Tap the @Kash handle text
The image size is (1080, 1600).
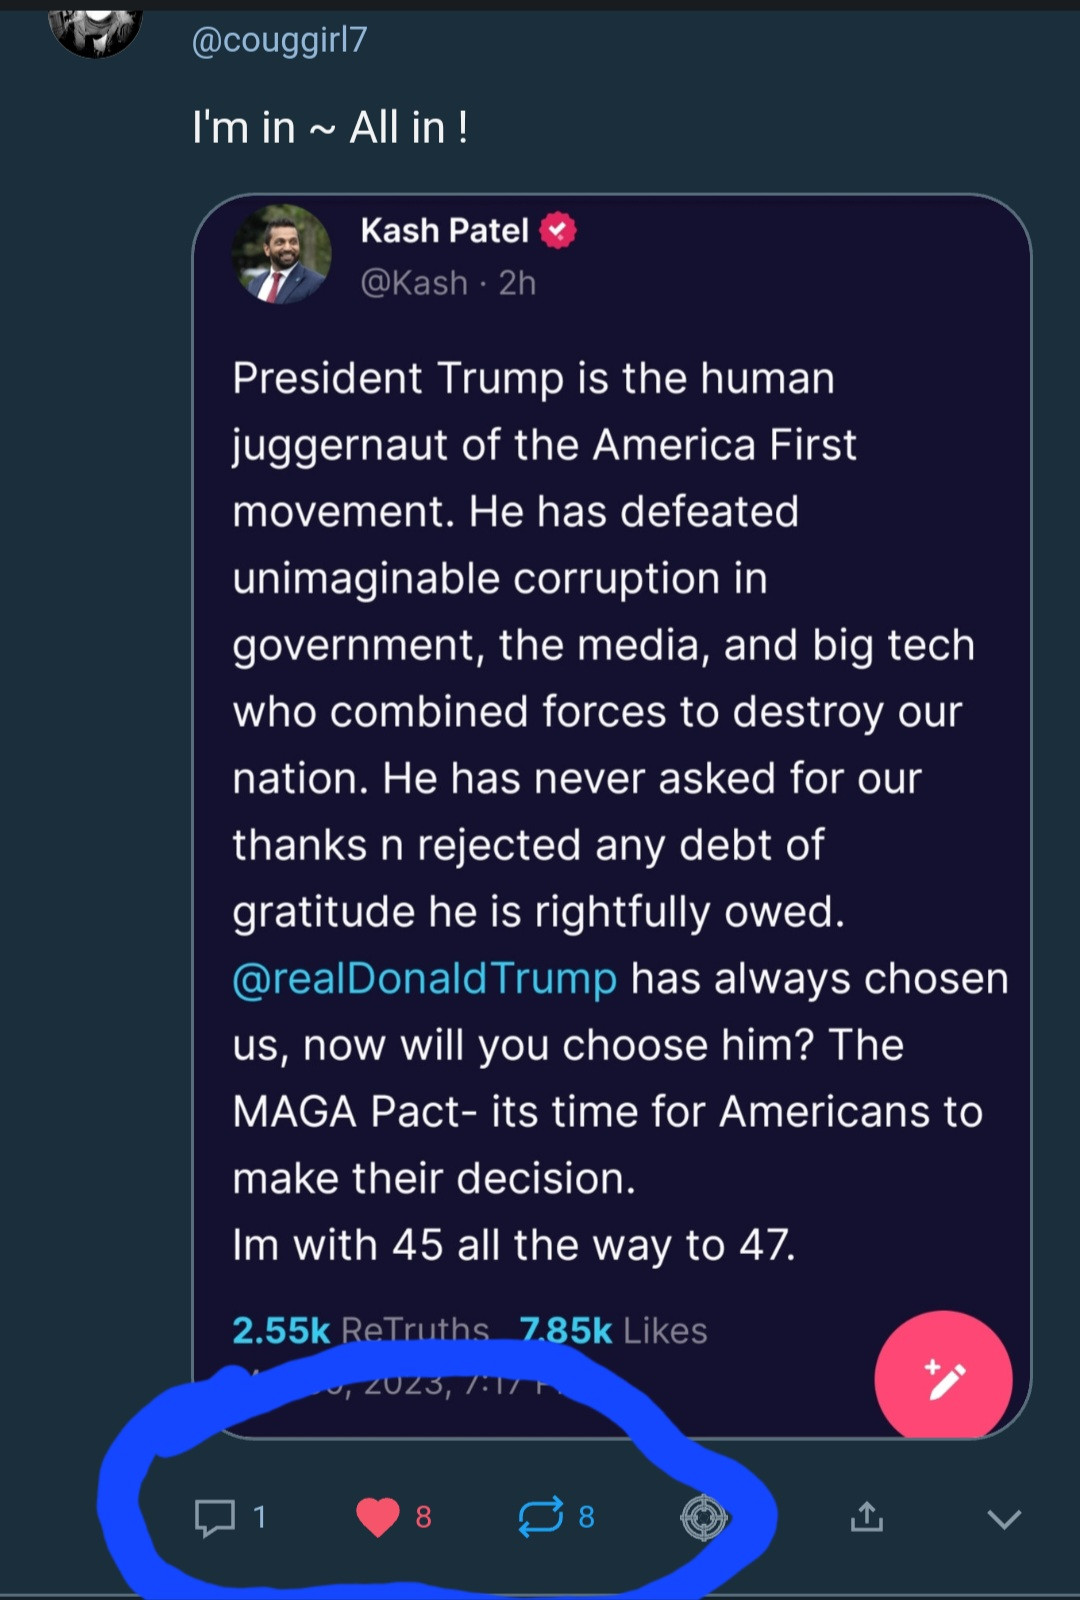click(x=414, y=283)
